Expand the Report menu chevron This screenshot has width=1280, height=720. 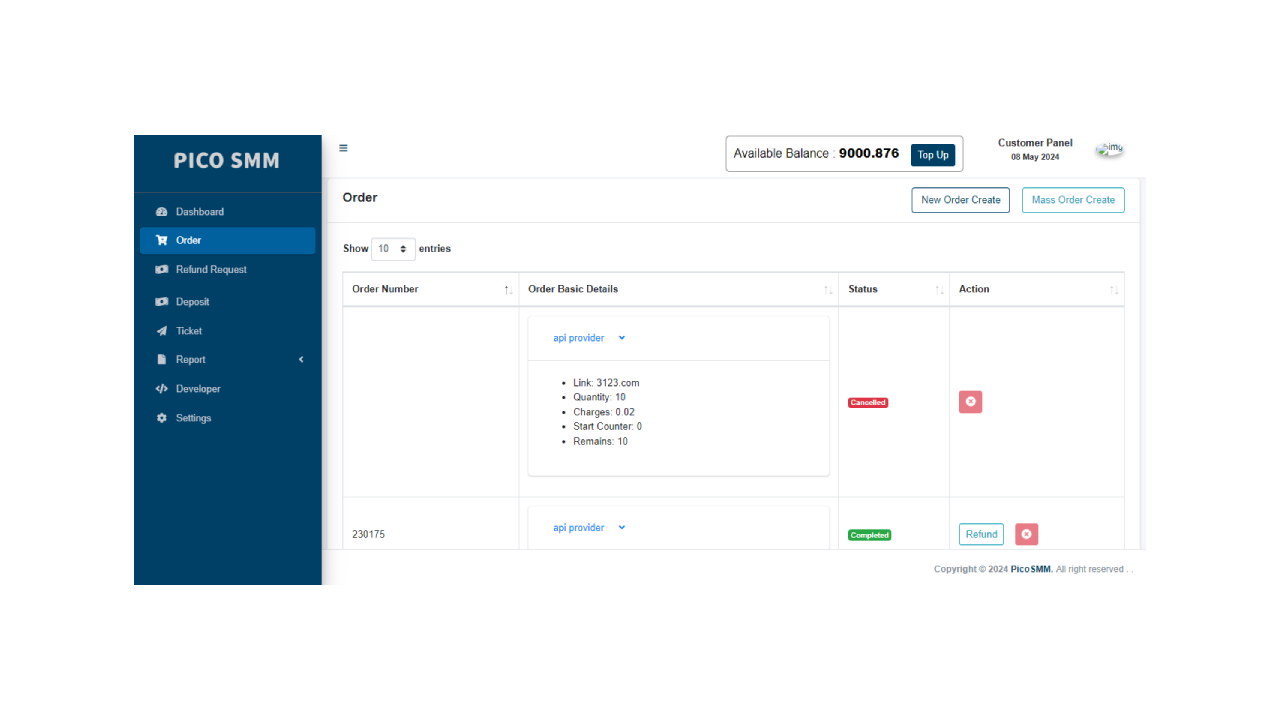(300, 359)
